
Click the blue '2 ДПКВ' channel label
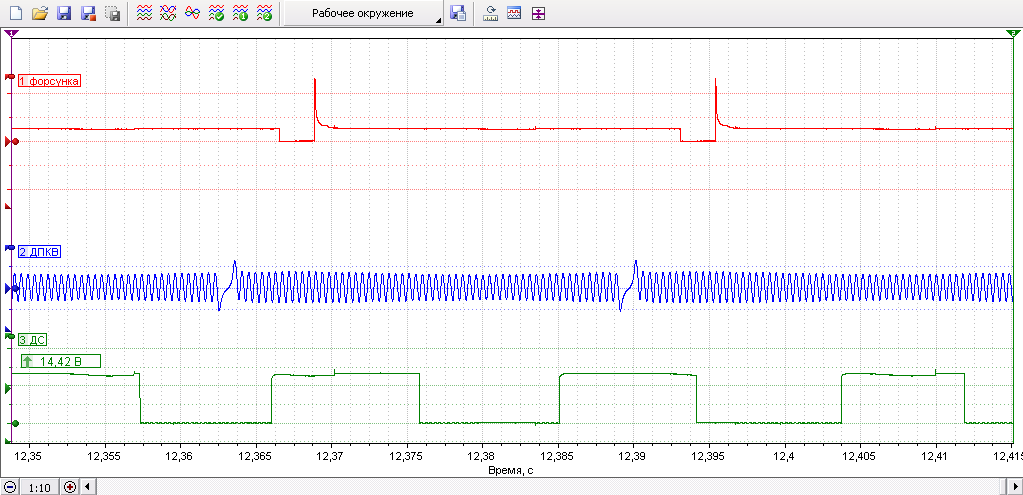39,252
